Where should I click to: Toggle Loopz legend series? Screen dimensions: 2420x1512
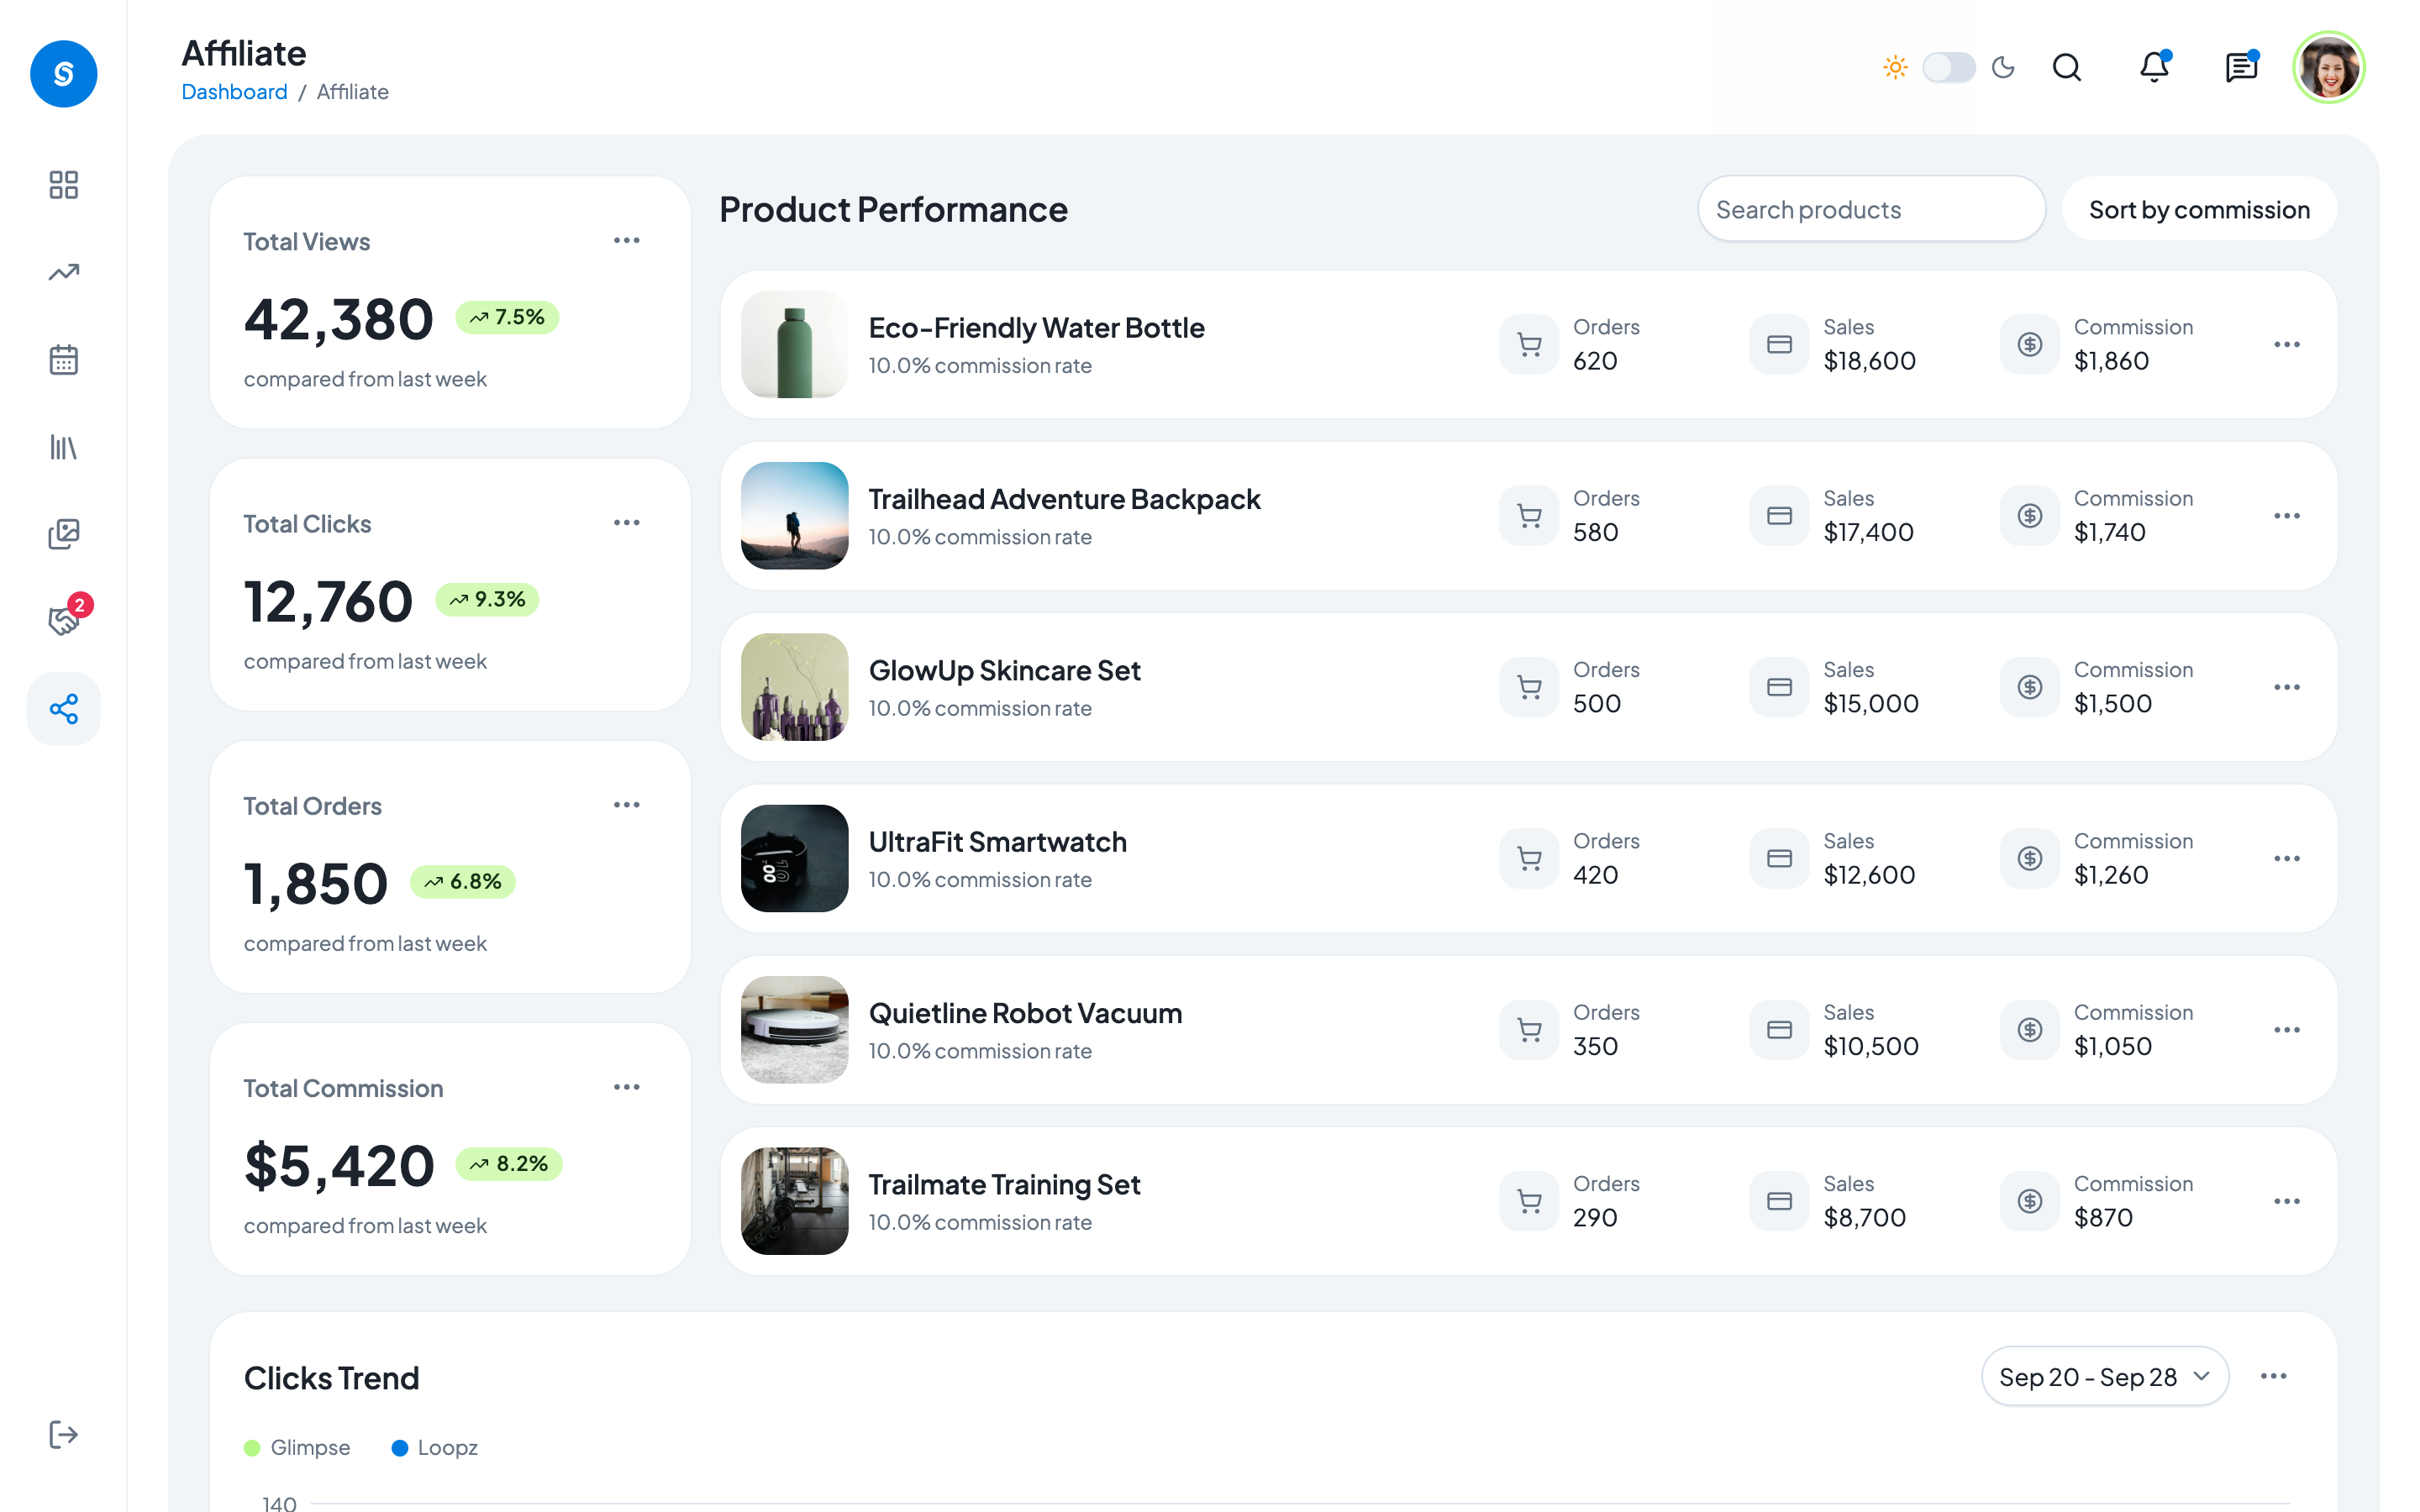435,1447
